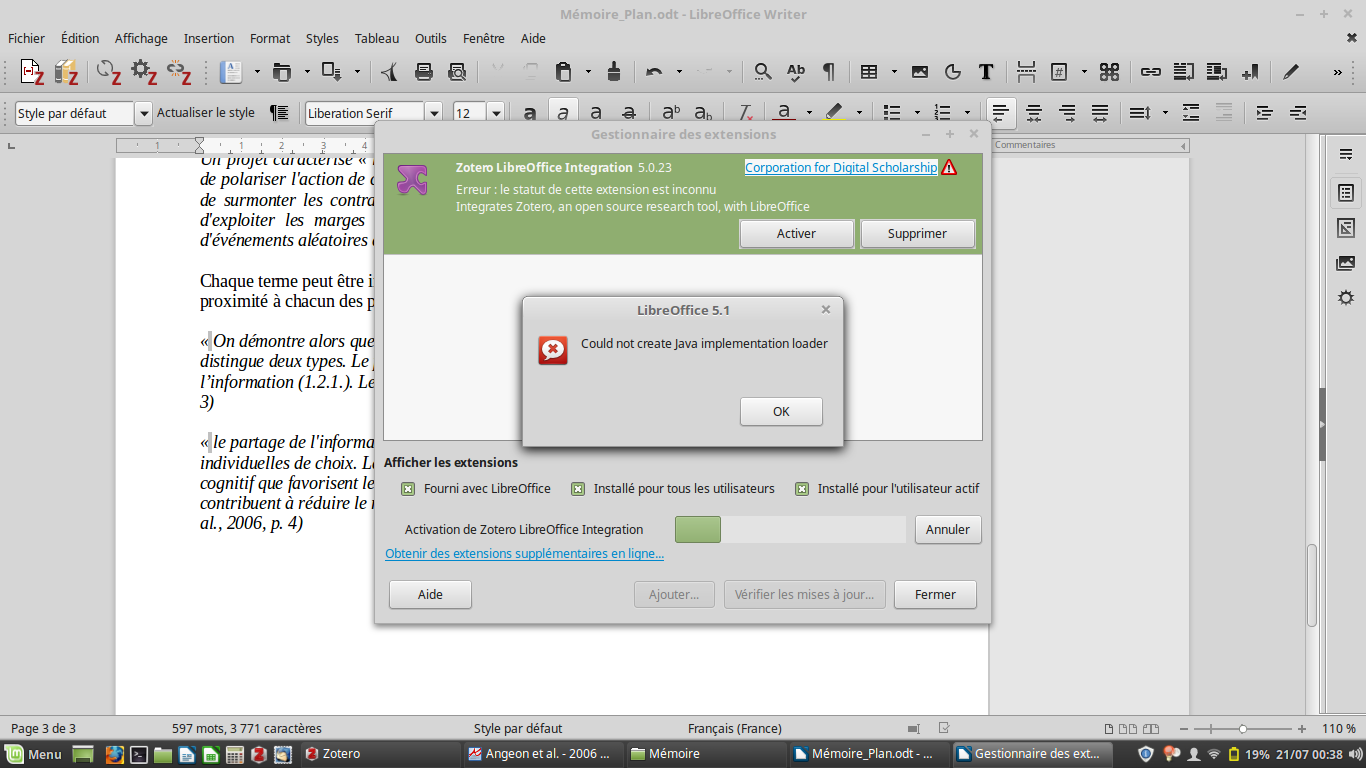Open the Affichage menu
Image resolution: width=1366 pixels, height=768 pixels.
pos(141,38)
